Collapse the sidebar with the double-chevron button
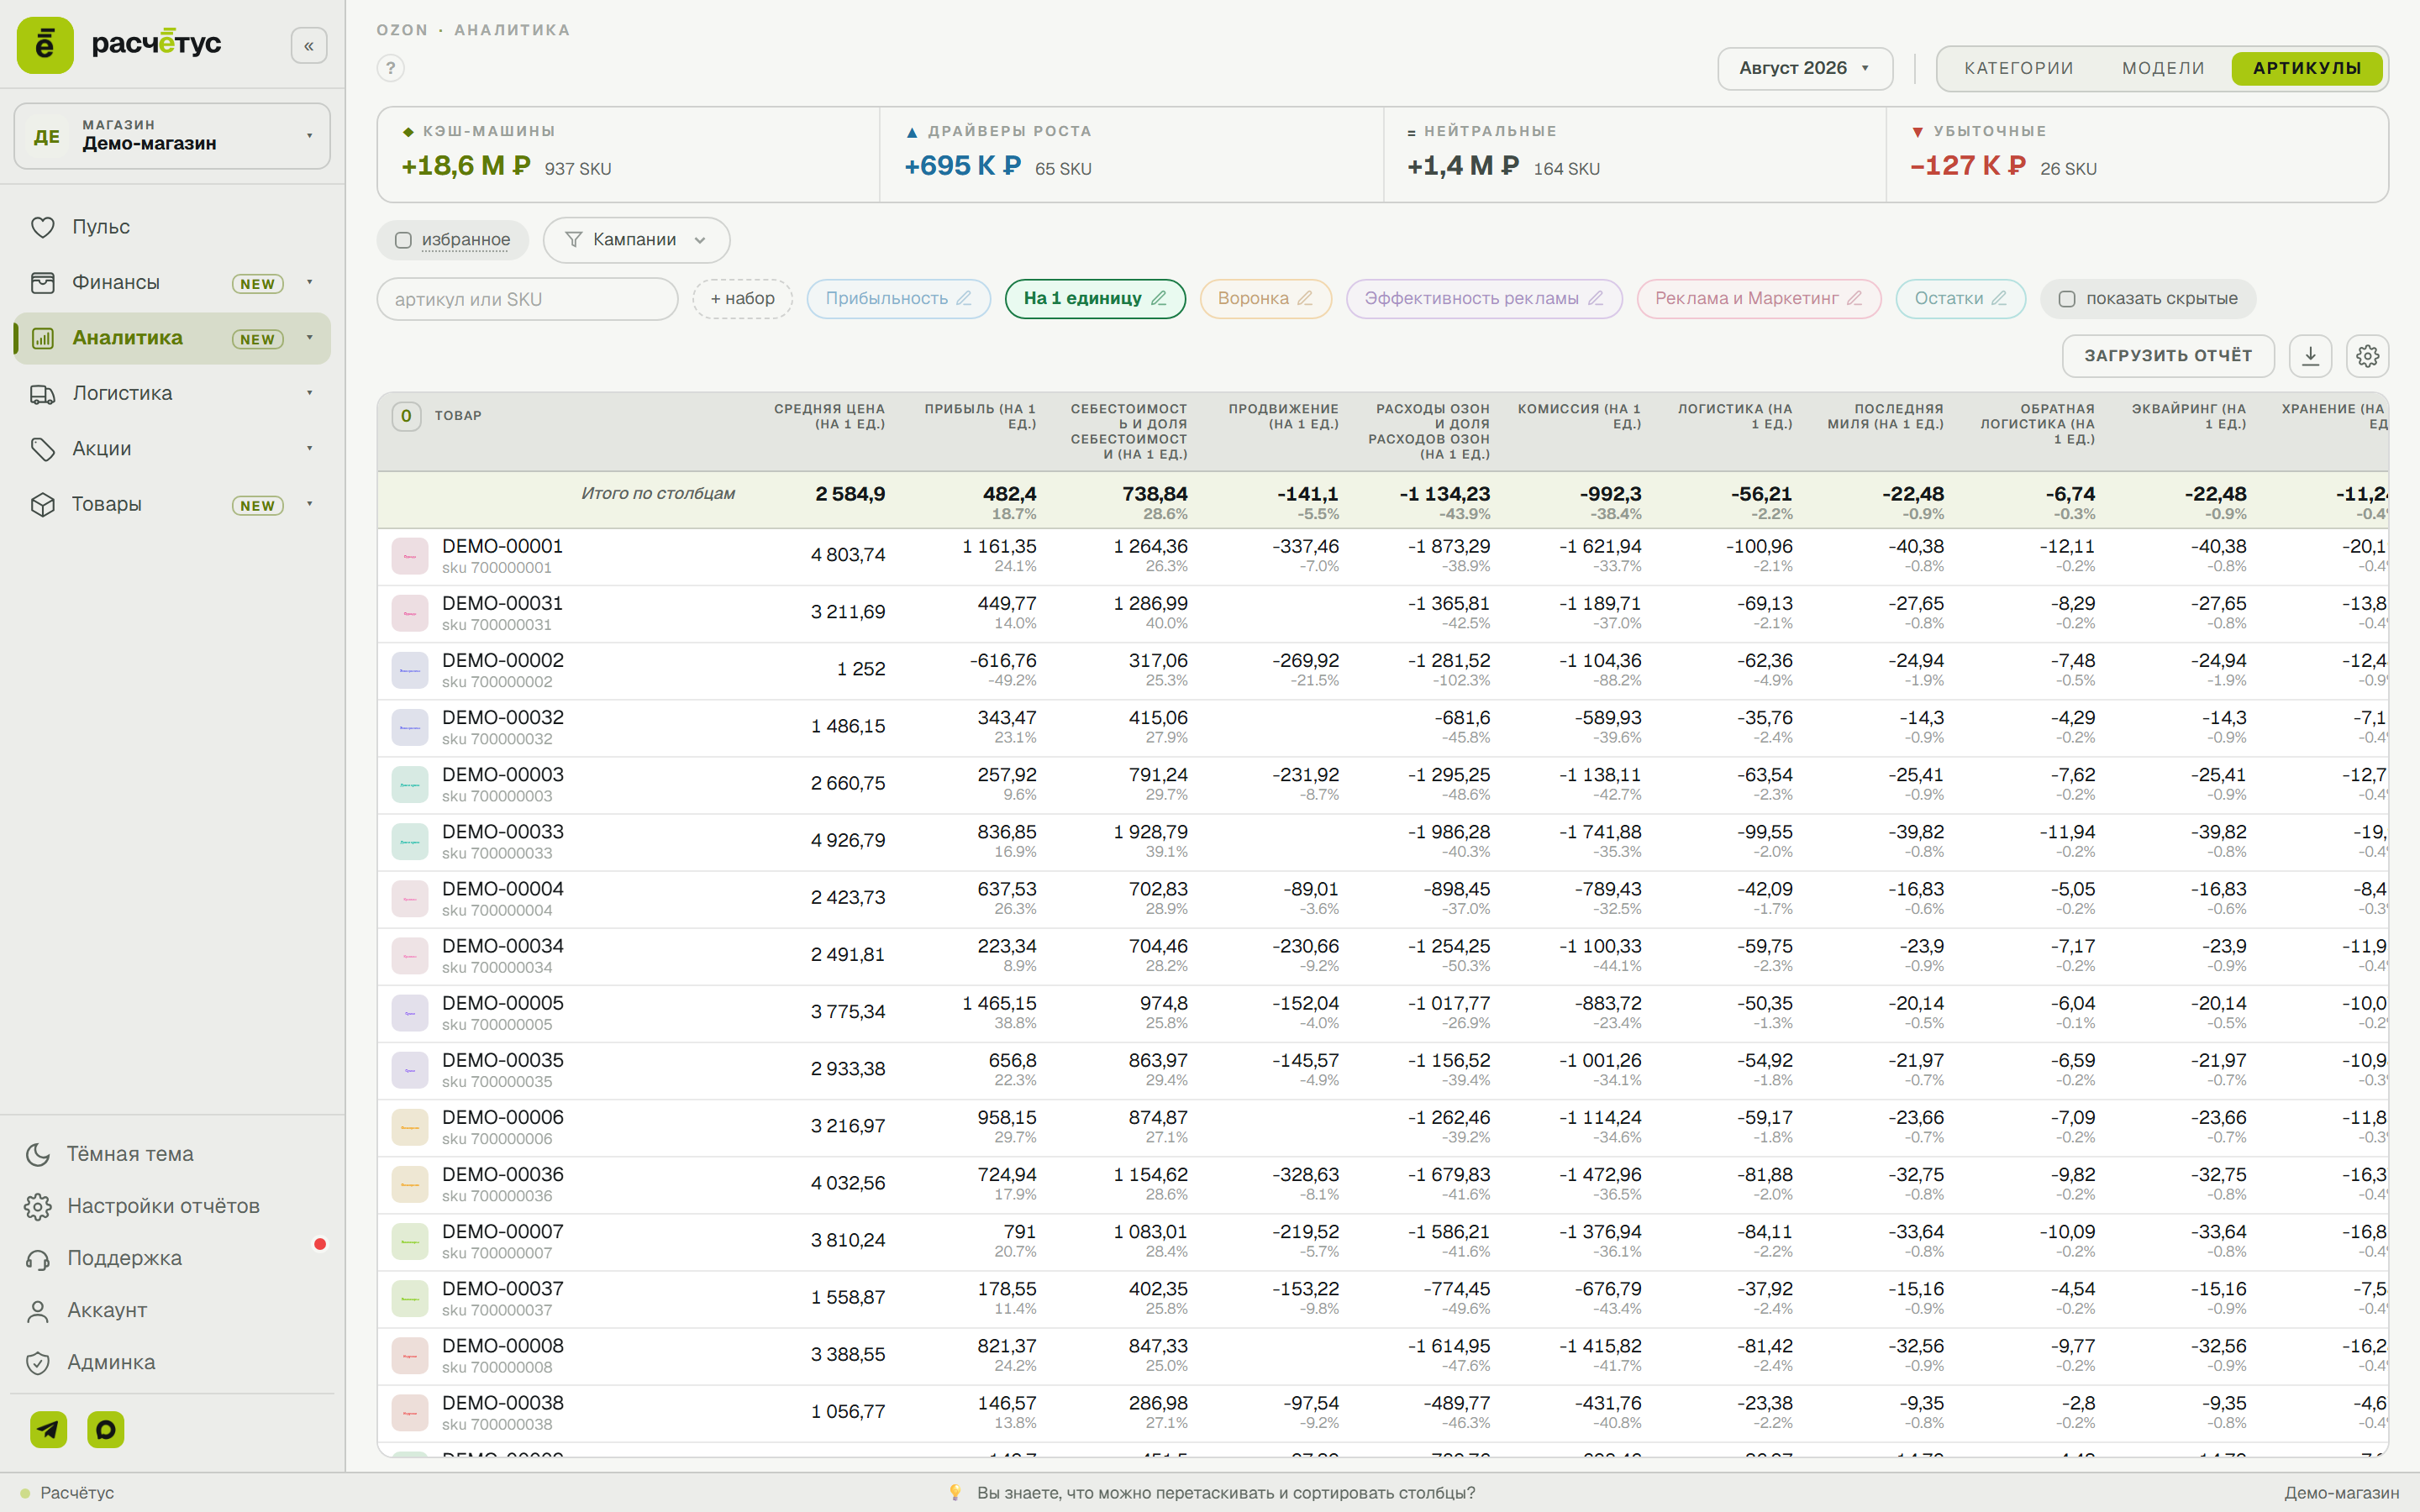 coord(309,45)
